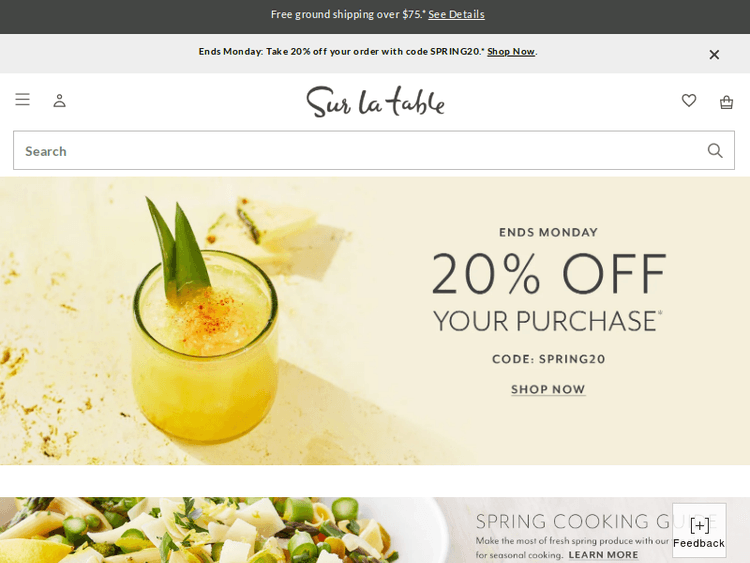Open the Feedback widget plus icon
Screen dimensions: 750x563
click(x=699, y=525)
